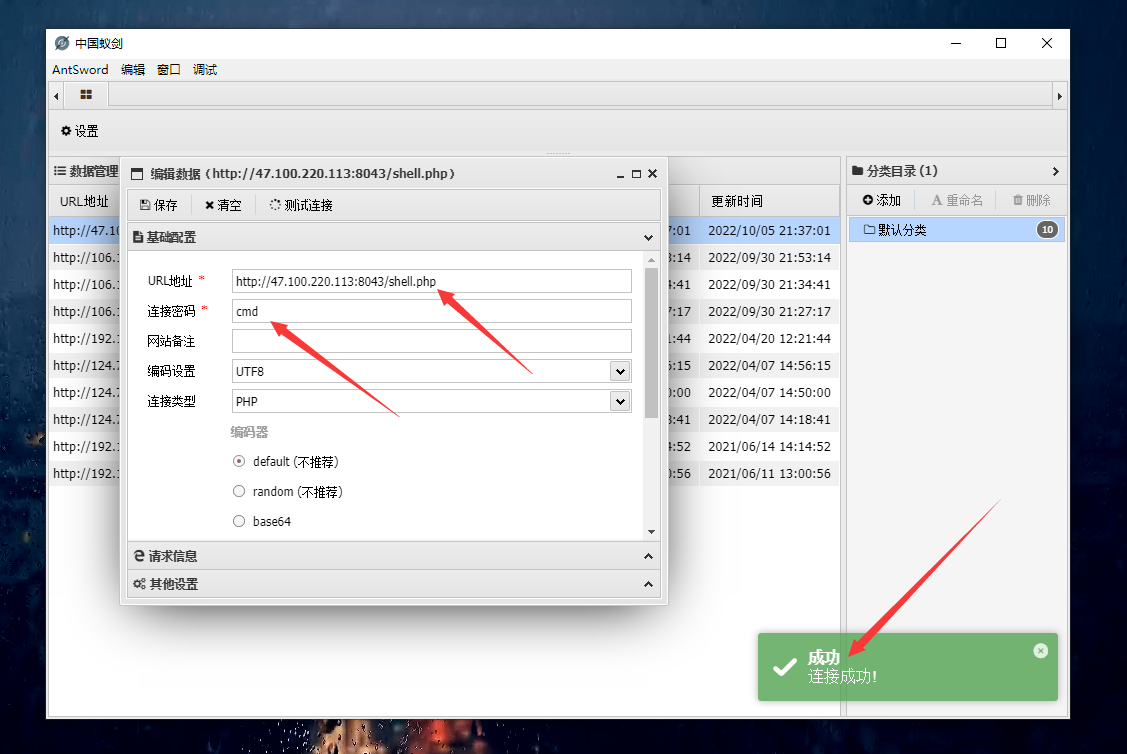Click the URL地址 column header
The width and height of the screenshot is (1127, 754).
(84, 201)
